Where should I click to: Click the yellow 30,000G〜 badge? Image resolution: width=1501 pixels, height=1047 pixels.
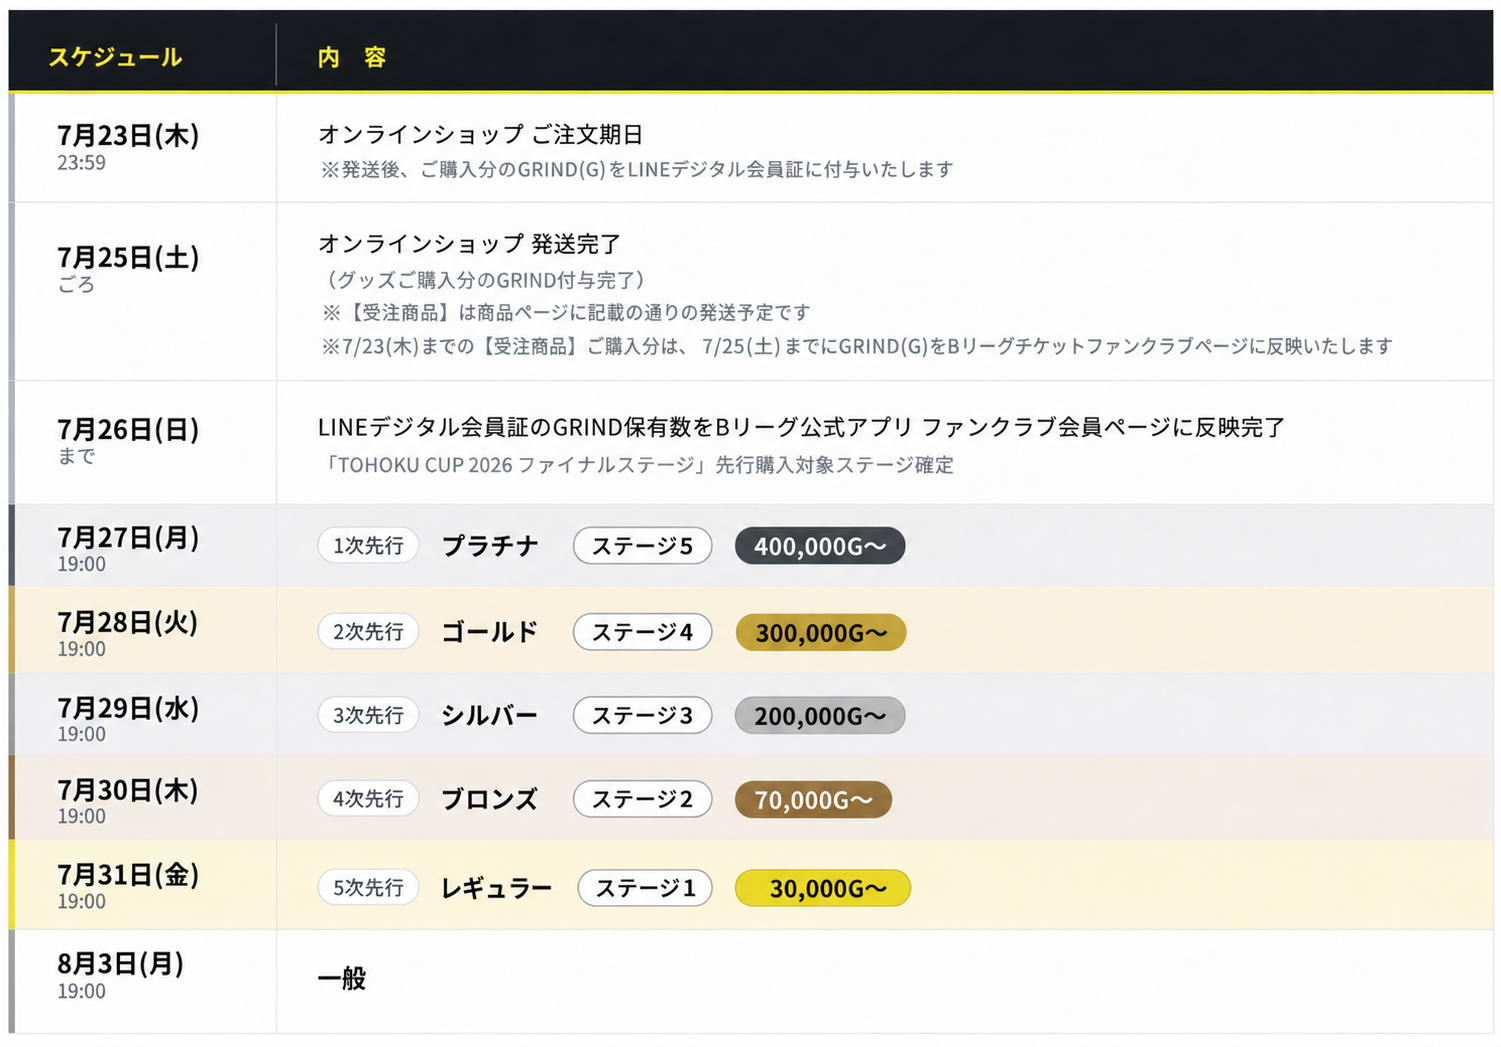(x=823, y=888)
